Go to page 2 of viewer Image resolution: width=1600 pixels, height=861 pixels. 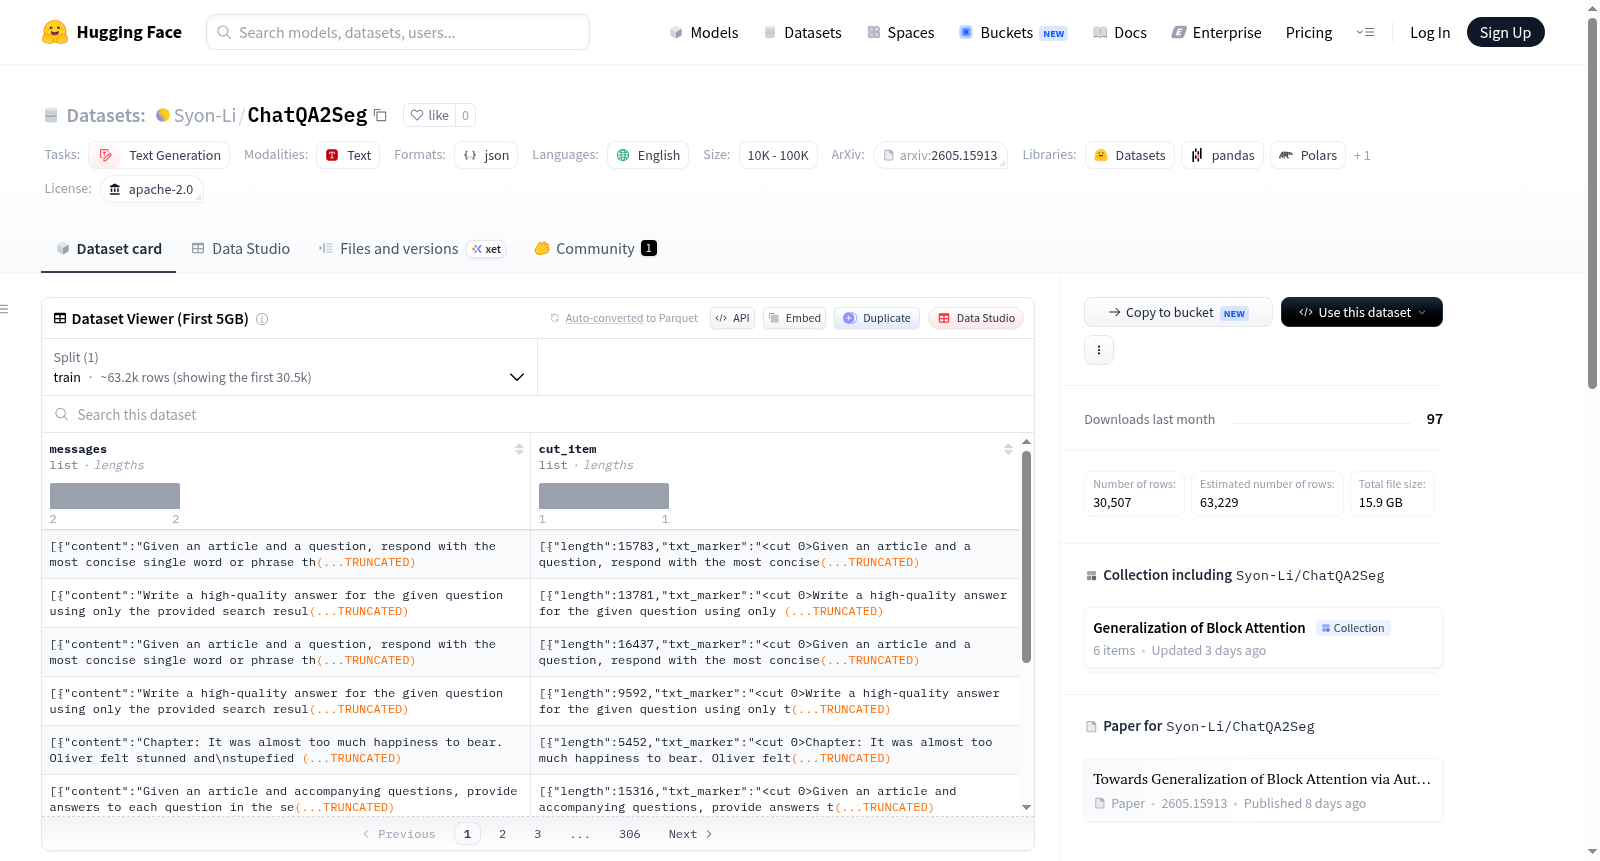[502, 834]
